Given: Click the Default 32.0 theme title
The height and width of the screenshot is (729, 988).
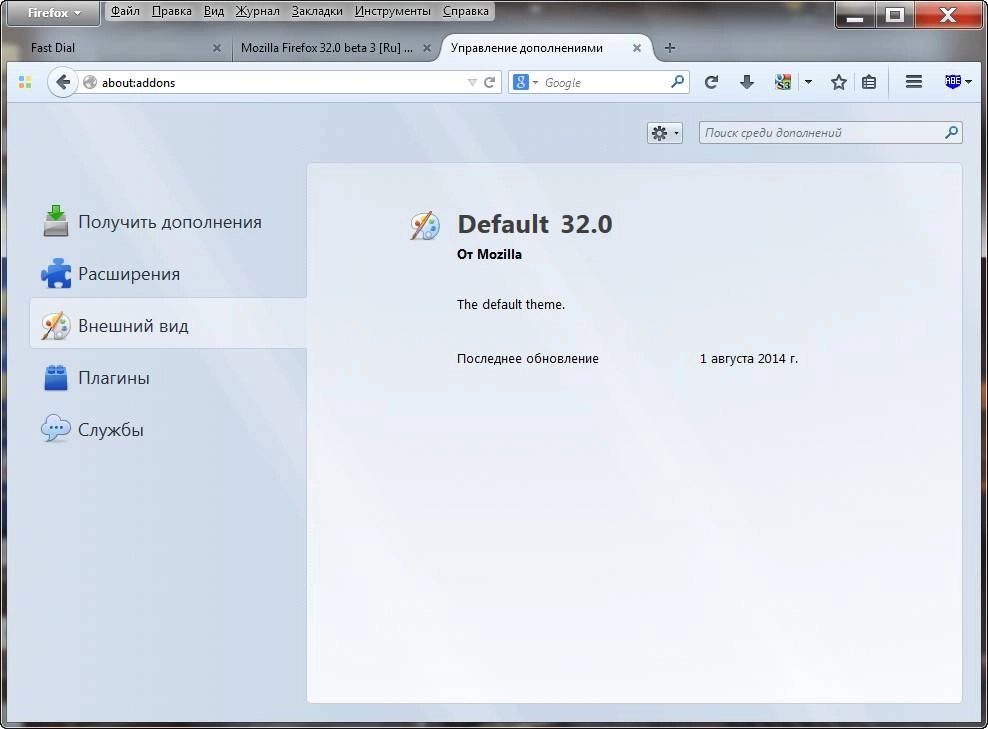Looking at the screenshot, I should (535, 224).
